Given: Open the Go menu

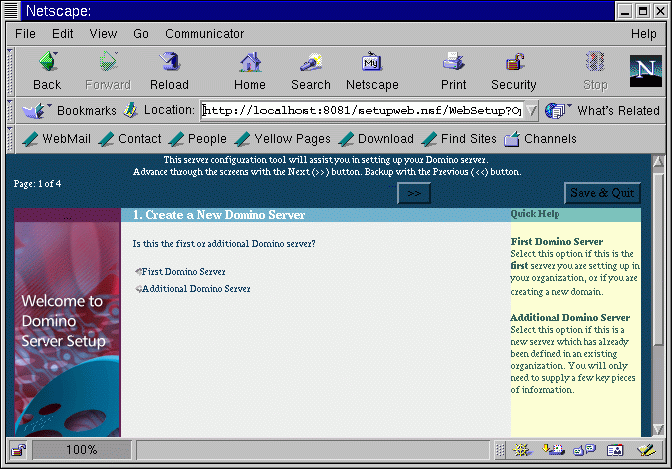Looking at the screenshot, I should pos(141,33).
